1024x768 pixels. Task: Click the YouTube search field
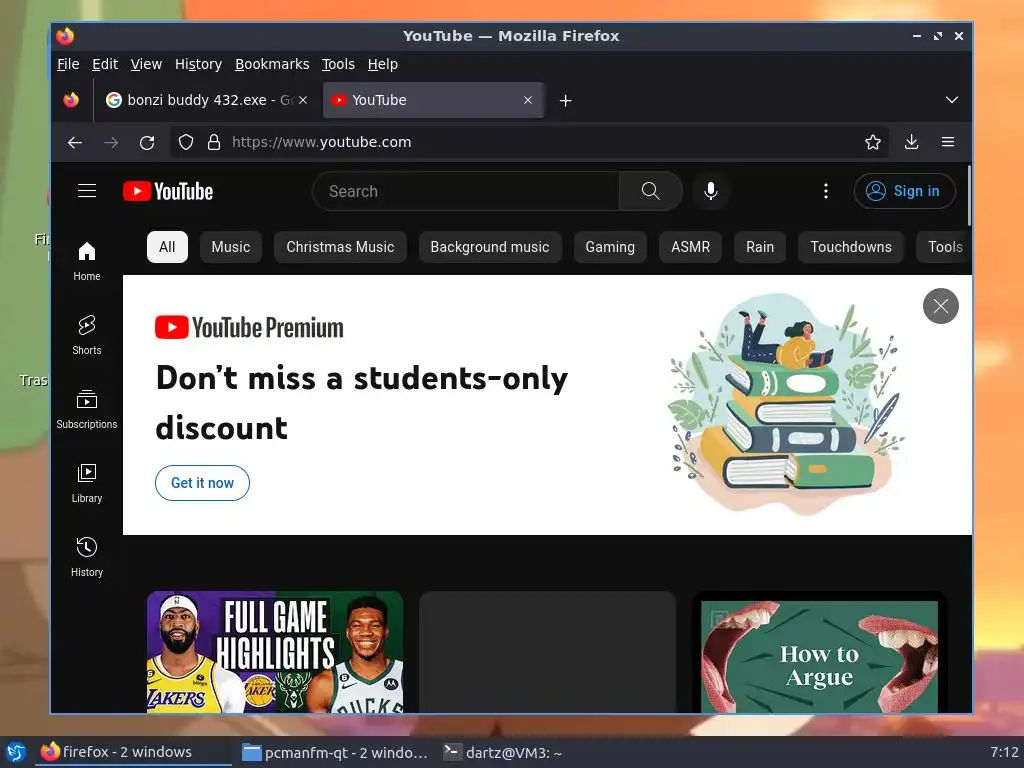click(466, 191)
